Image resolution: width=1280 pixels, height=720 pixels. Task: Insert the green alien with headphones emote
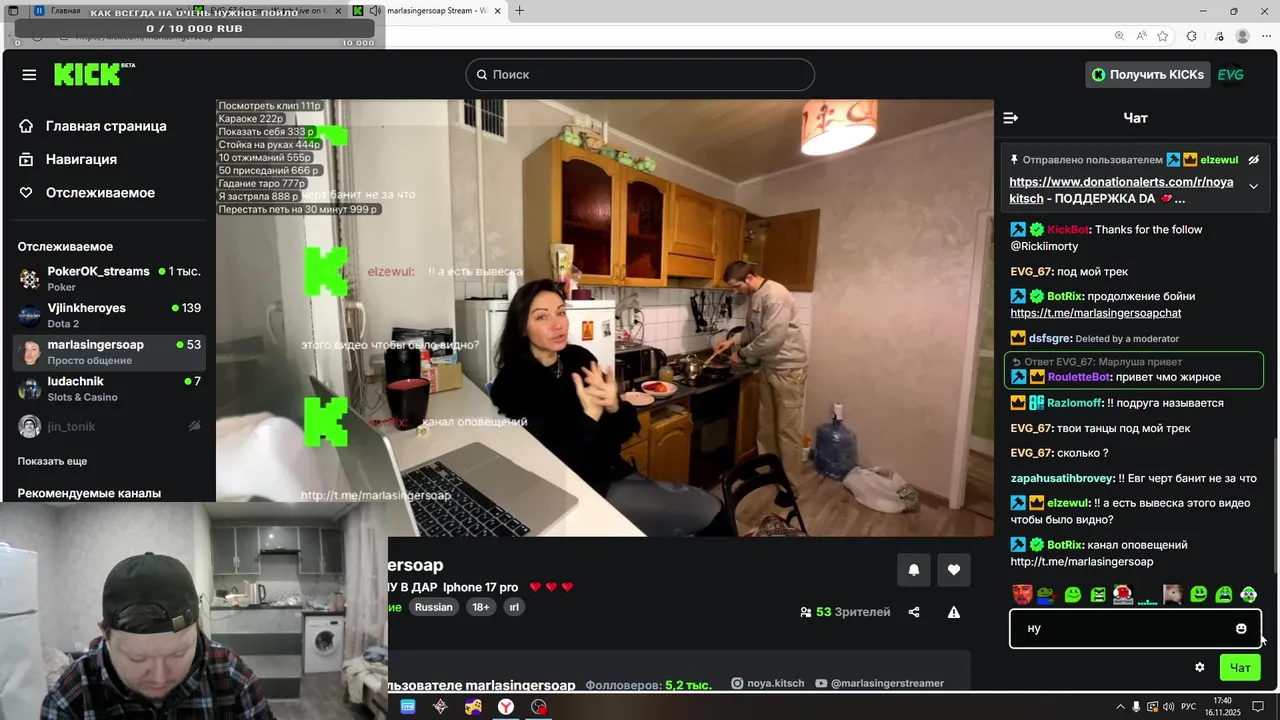point(1248,595)
